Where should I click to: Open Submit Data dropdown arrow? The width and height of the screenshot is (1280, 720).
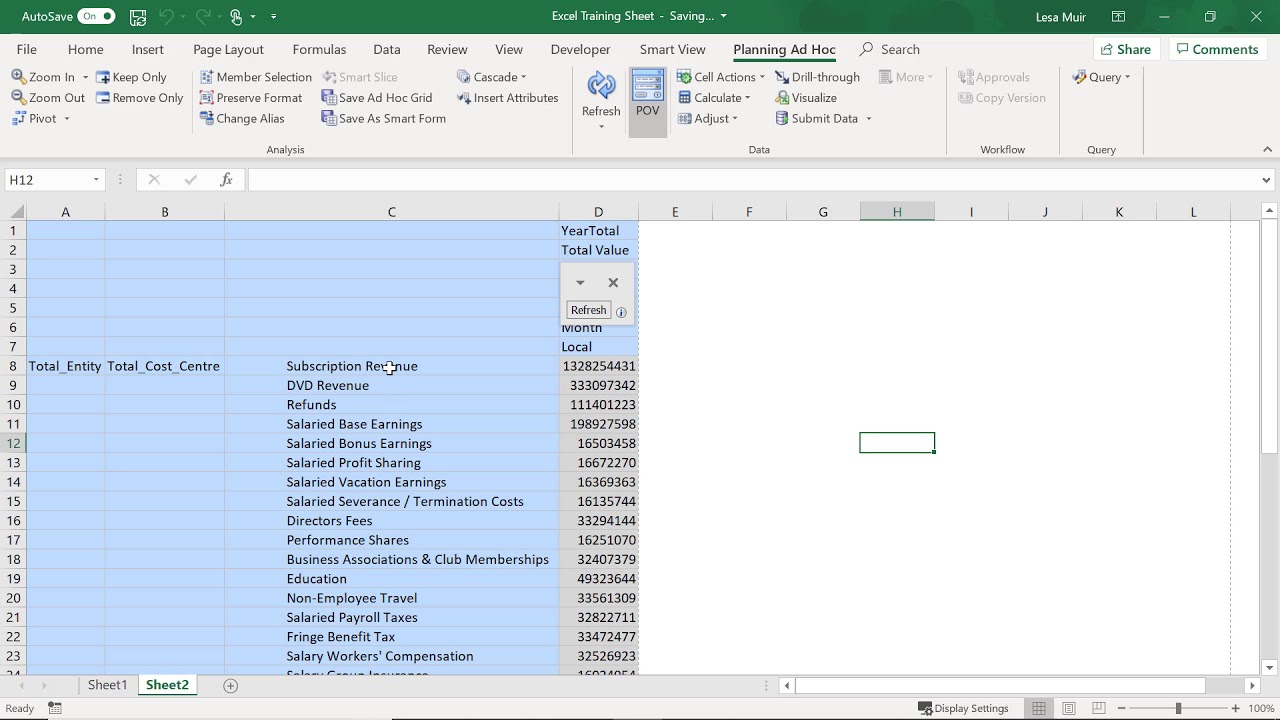click(x=868, y=118)
